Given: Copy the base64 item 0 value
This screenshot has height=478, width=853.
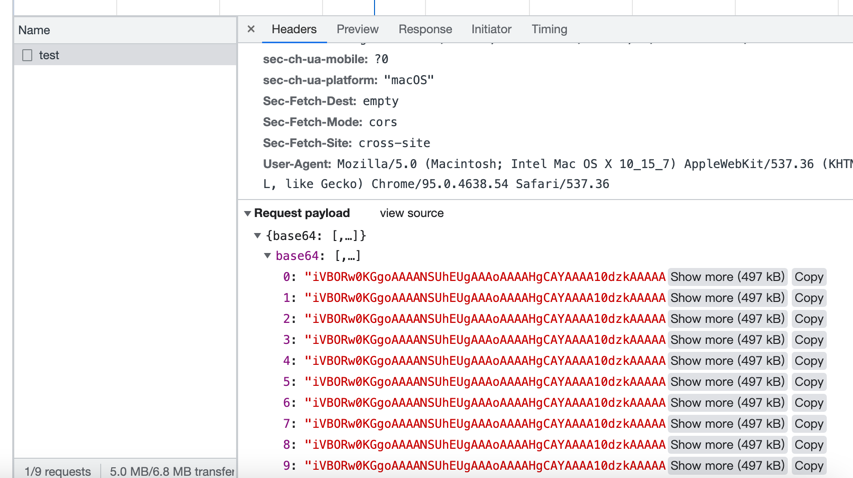Looking at the screenshot, I should click(x=808, y=277).
